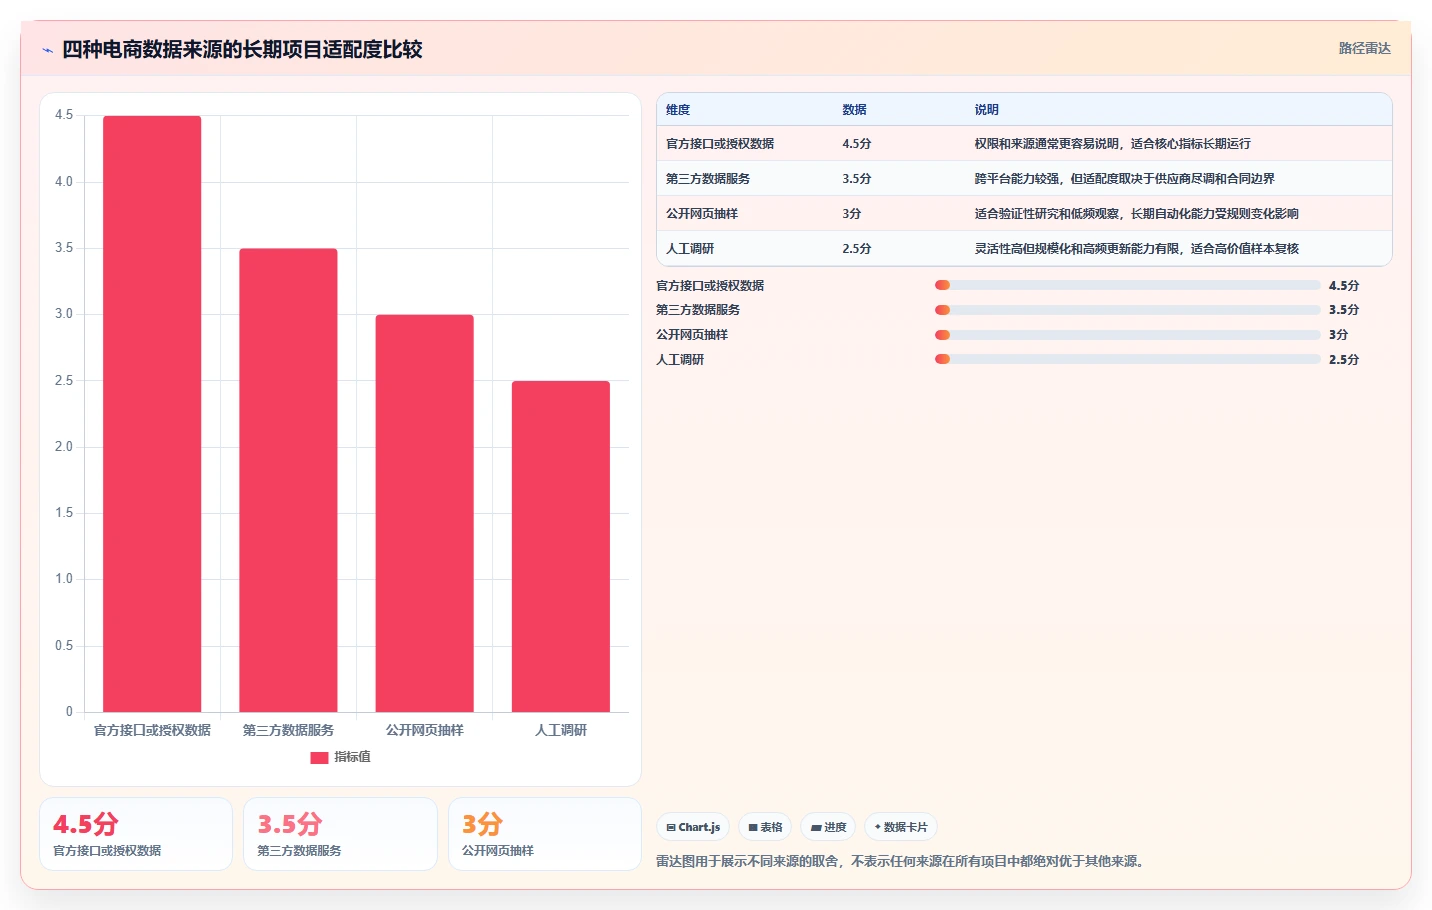Click the Chart.js tag chip
The width and height of the screenshot is (1432, 910).
click(693, 827)
